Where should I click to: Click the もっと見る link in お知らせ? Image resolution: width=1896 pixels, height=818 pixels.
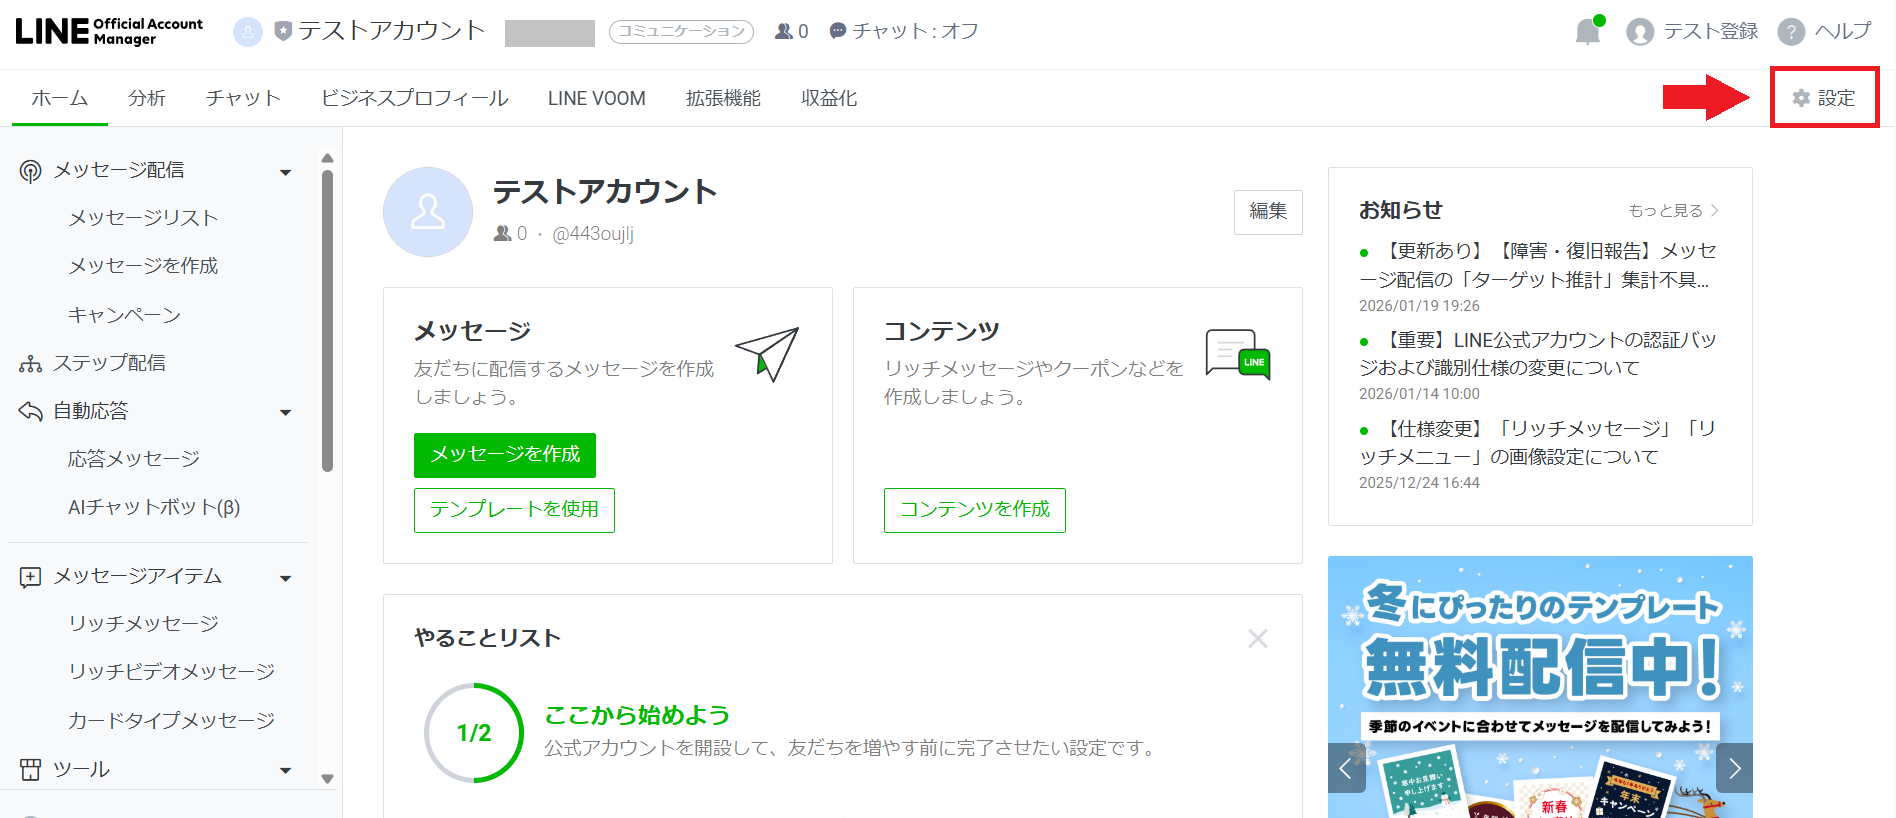pyautogui.click(x=1672, y=210)
